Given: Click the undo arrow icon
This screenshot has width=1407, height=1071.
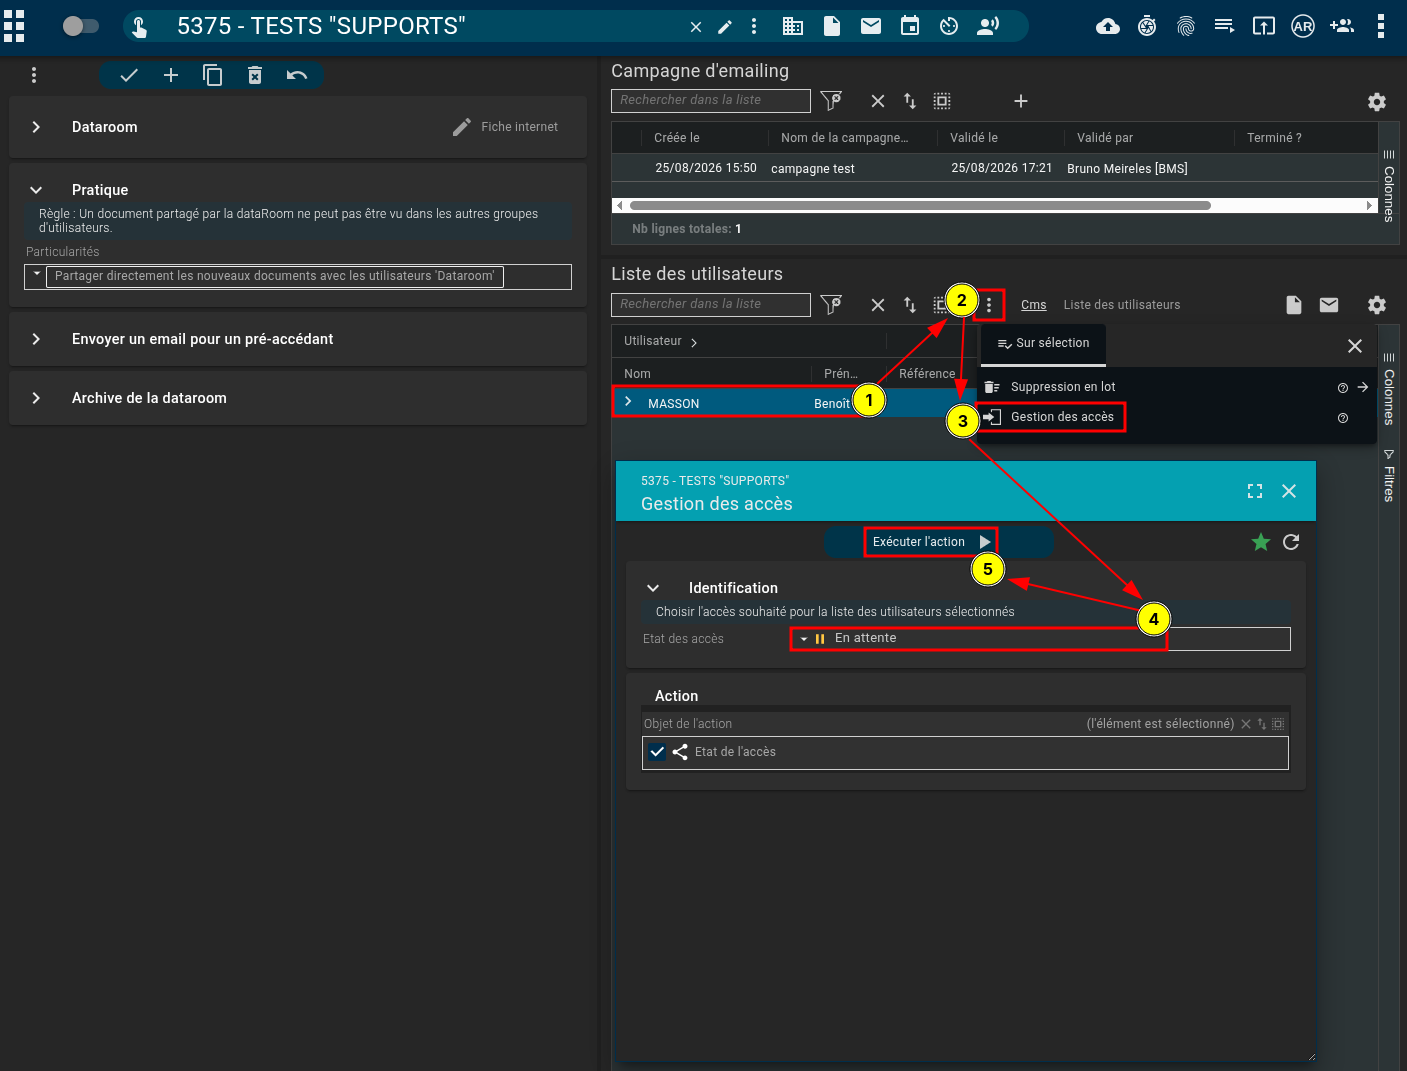Looking at the screenshot, I should pos(297,75).
